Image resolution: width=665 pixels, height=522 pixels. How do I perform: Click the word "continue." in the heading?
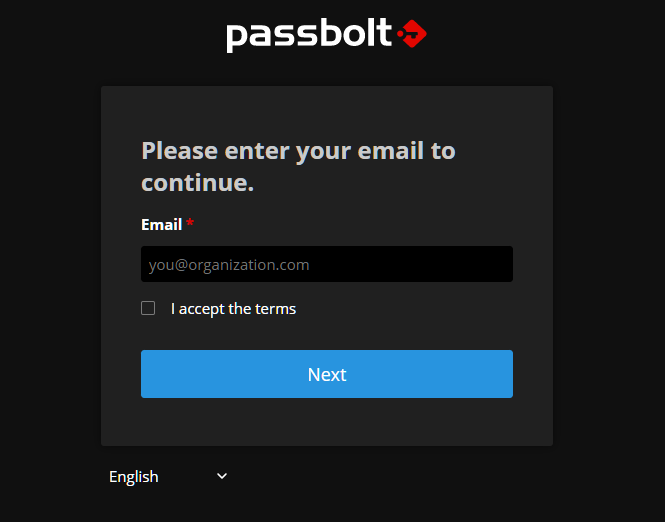[x=198, y=183]
